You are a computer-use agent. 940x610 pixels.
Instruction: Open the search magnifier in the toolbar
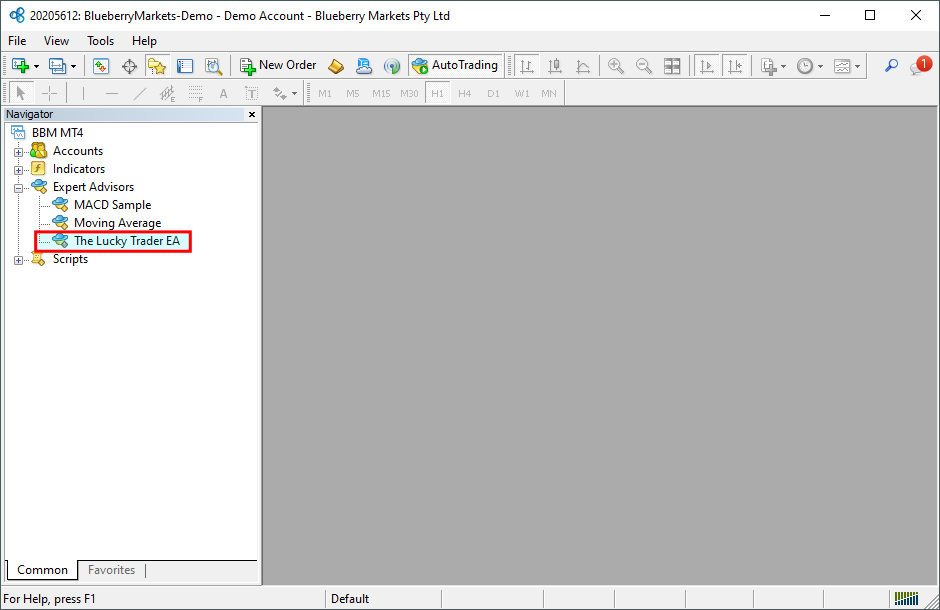[x=891, y=65]
